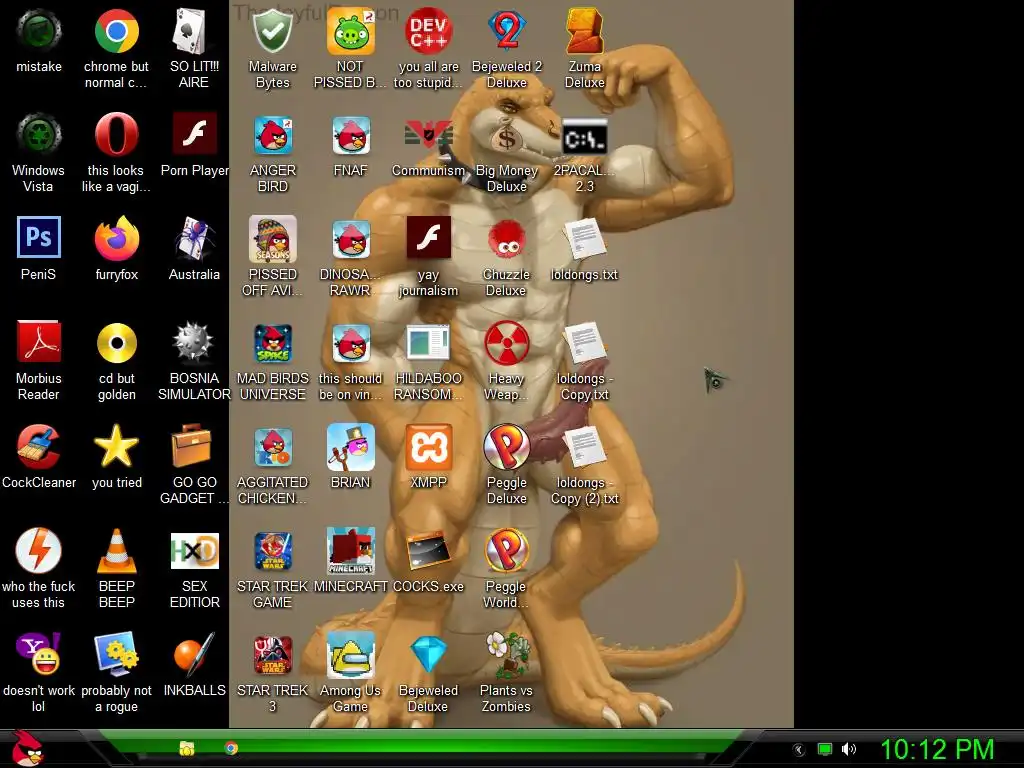Viewport: 1024px width, 768px height.
Task: Open the 'loldongs - Copy.txt' file
Action: [x=584, y=342]
